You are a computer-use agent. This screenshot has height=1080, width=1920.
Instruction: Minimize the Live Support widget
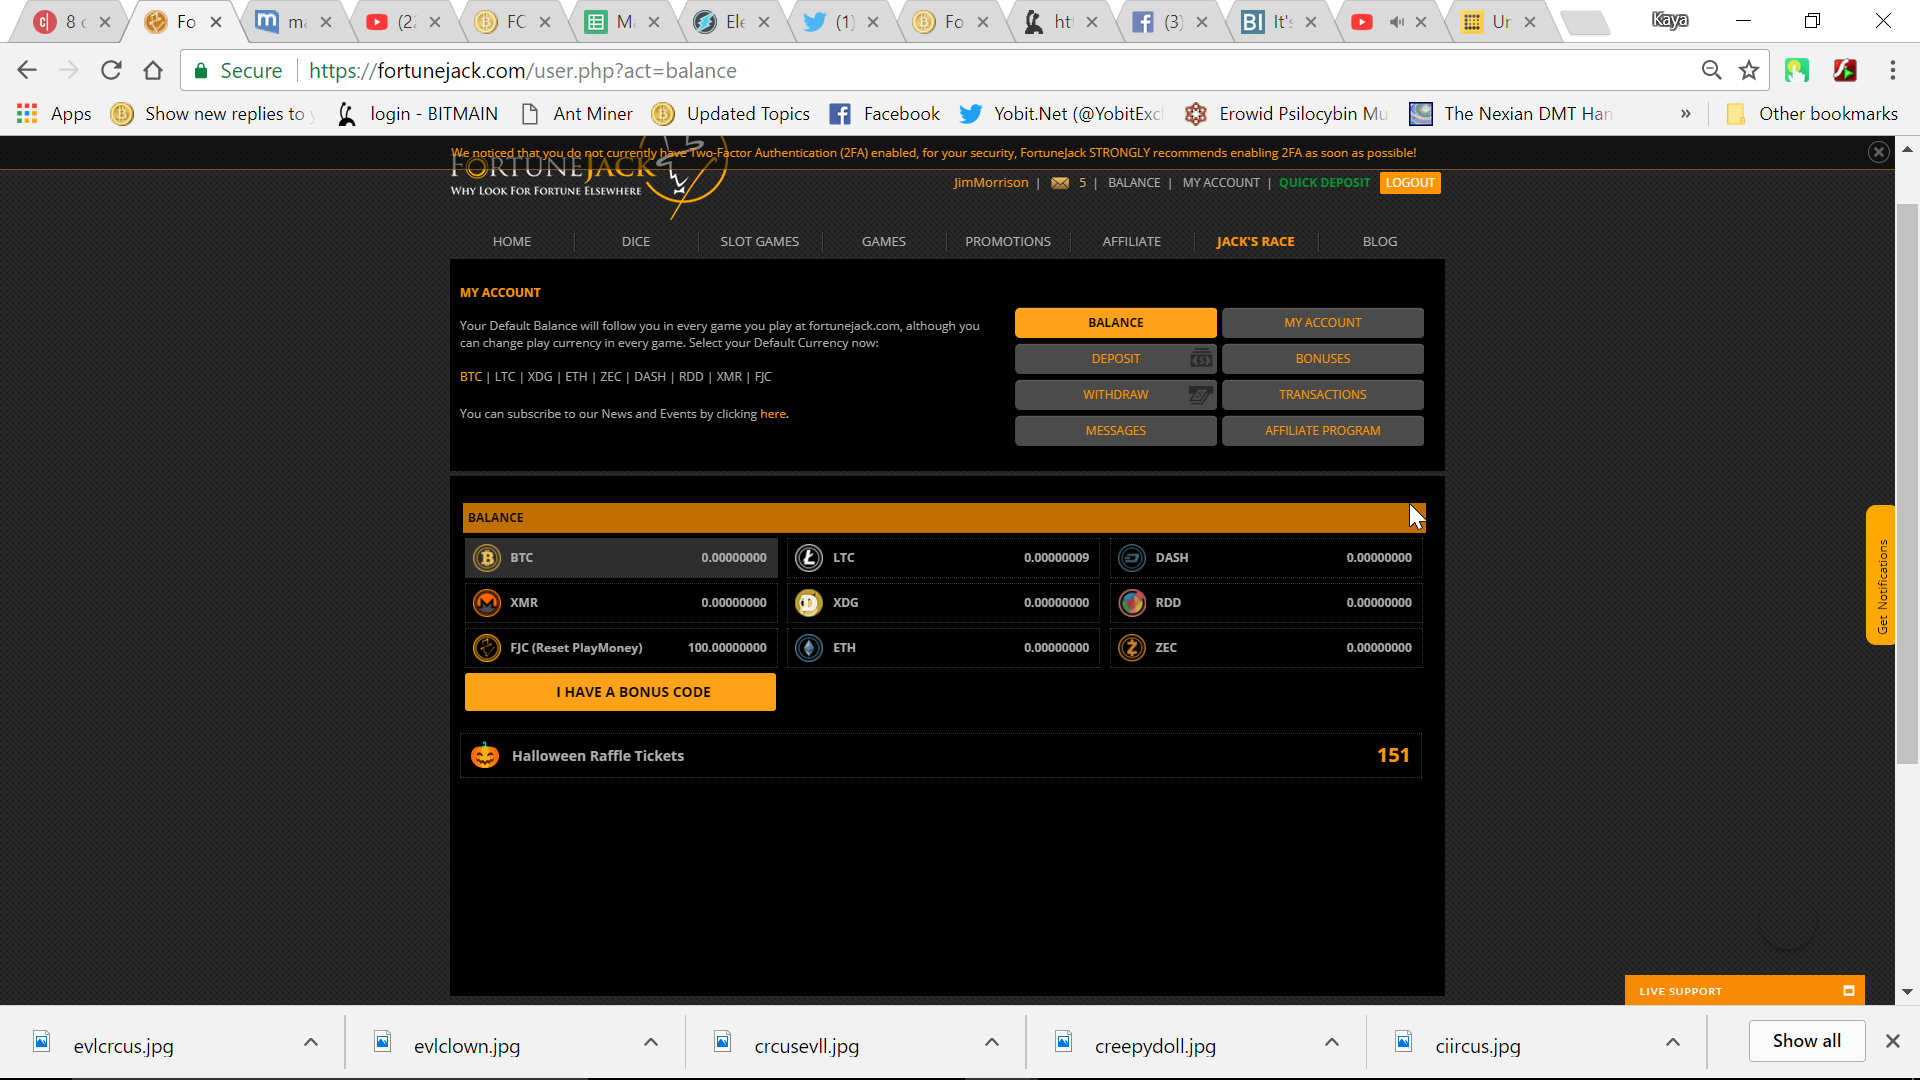(1849, 991)
